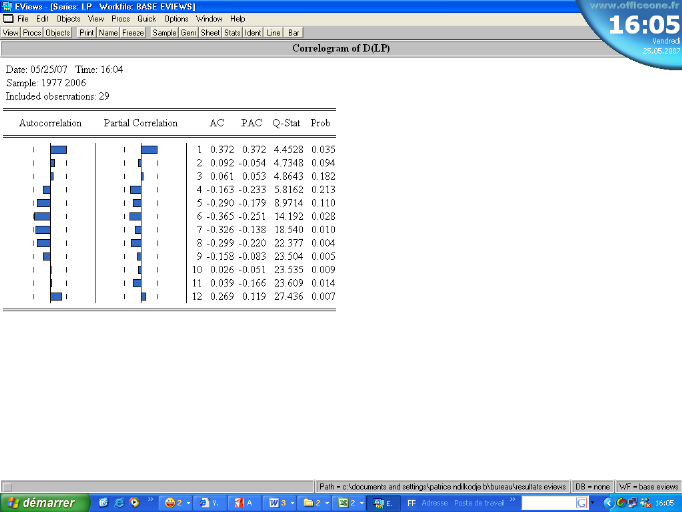Open the Options menu
The width and height of the screenshot is (682, 512).
(176, 19)
